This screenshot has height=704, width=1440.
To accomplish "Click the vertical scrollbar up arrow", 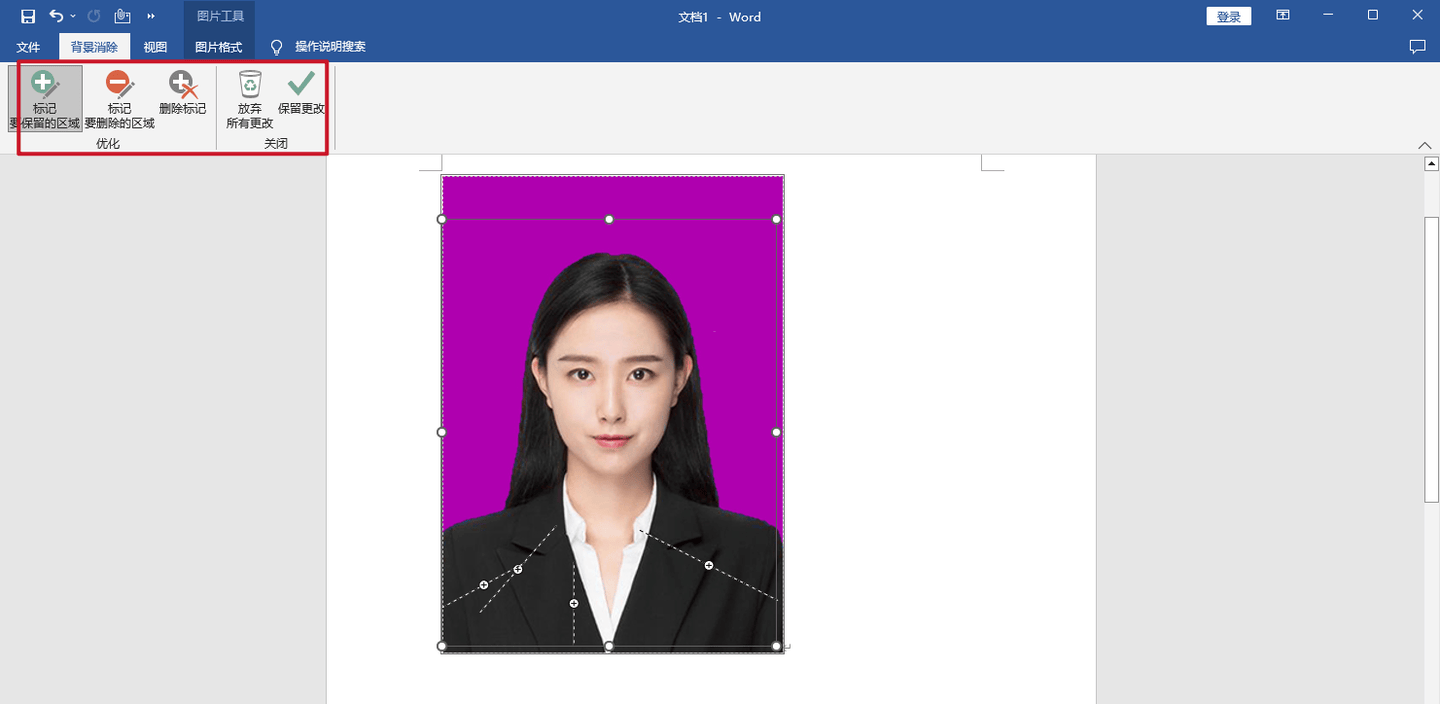I will pyautogui.click(x=1431, y=163).
